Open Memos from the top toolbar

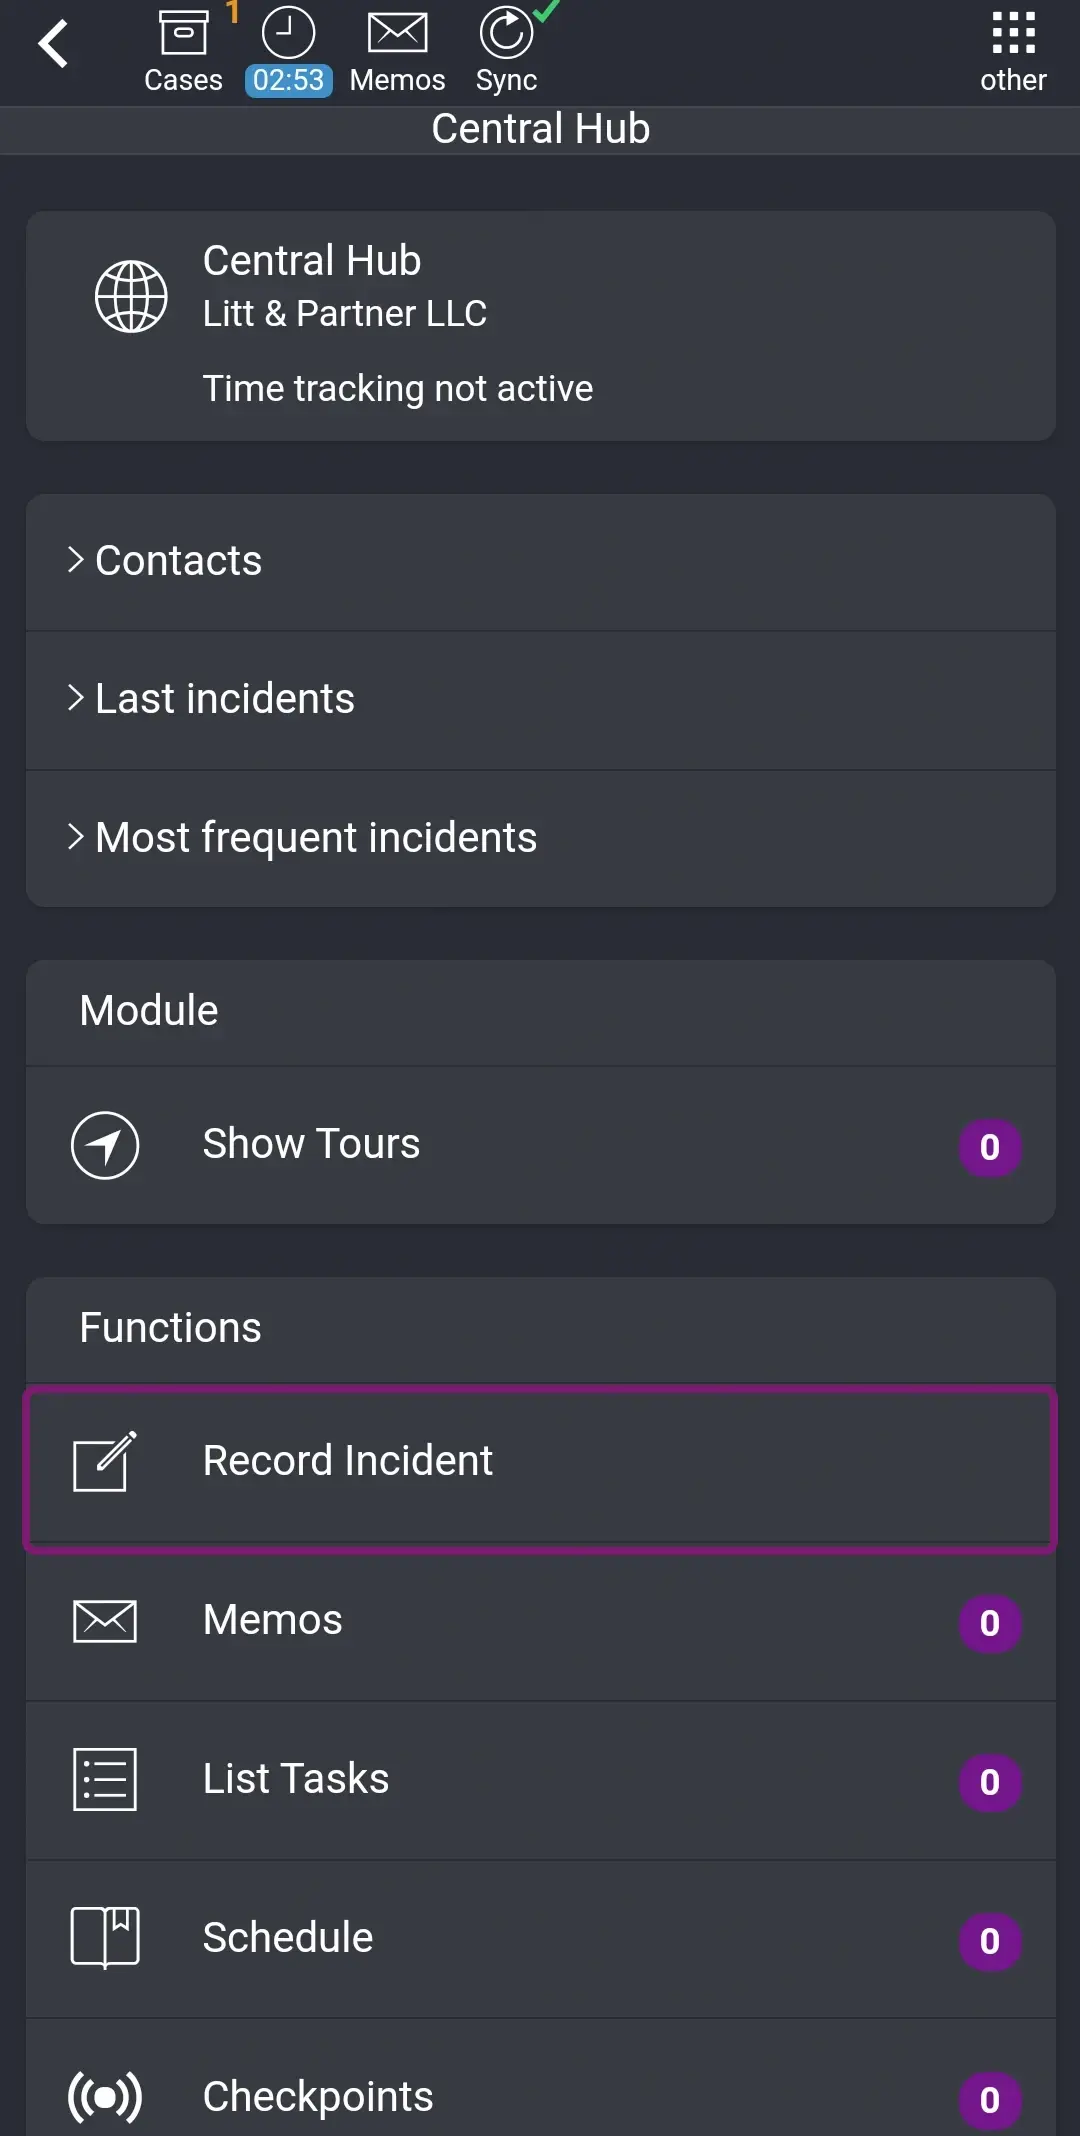[397, 32]
